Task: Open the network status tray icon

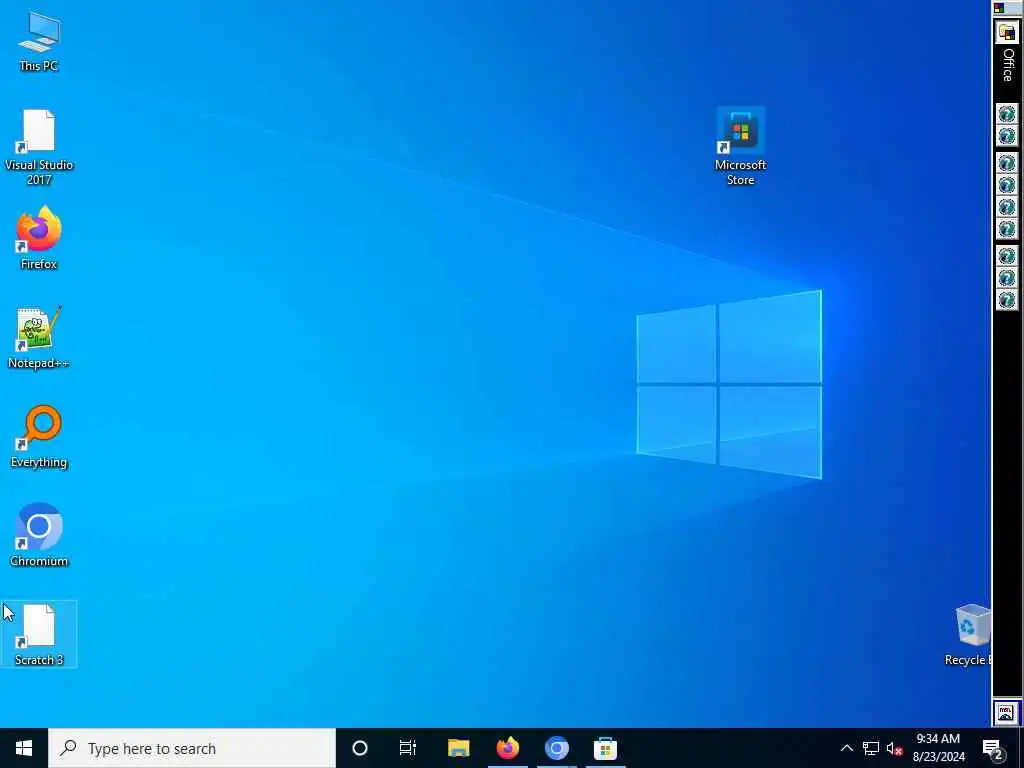Action: [x=871, y=748]
